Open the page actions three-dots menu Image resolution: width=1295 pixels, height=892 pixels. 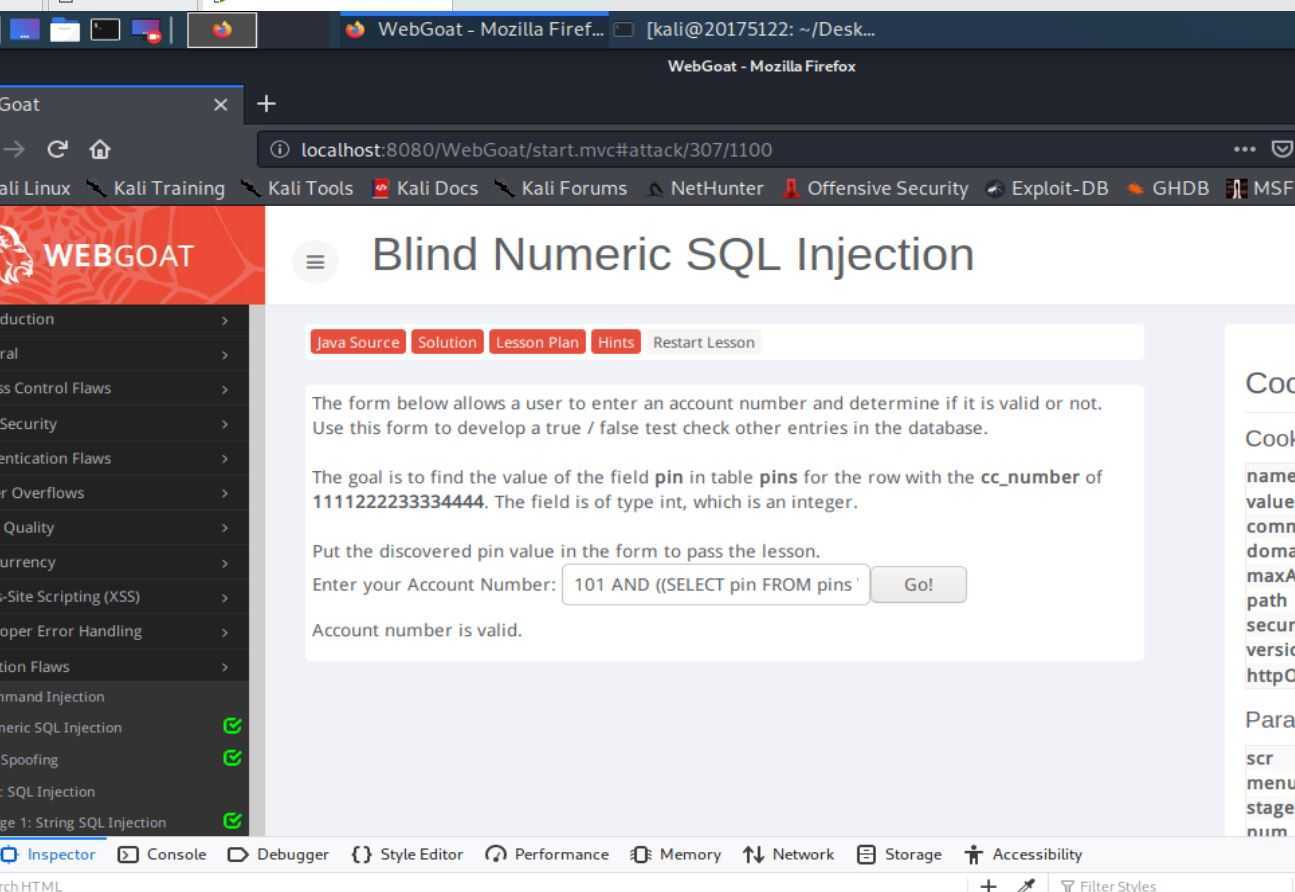click(x=1244, y=150)
